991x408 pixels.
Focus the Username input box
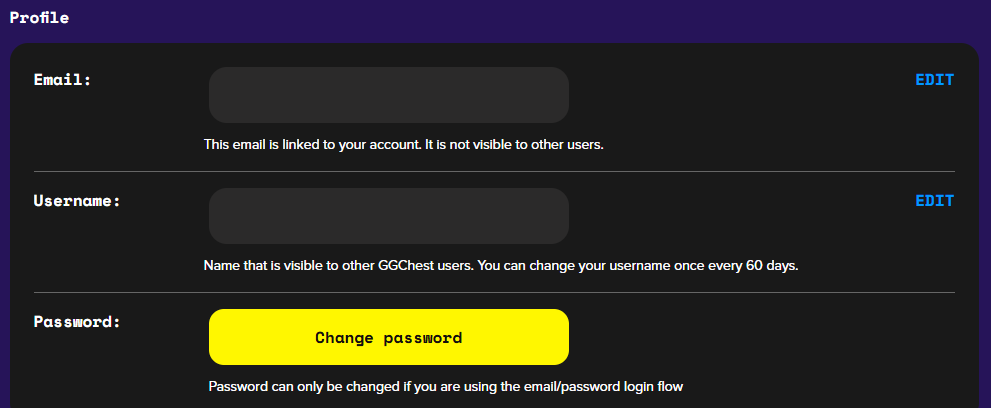(x=388, y=216)
